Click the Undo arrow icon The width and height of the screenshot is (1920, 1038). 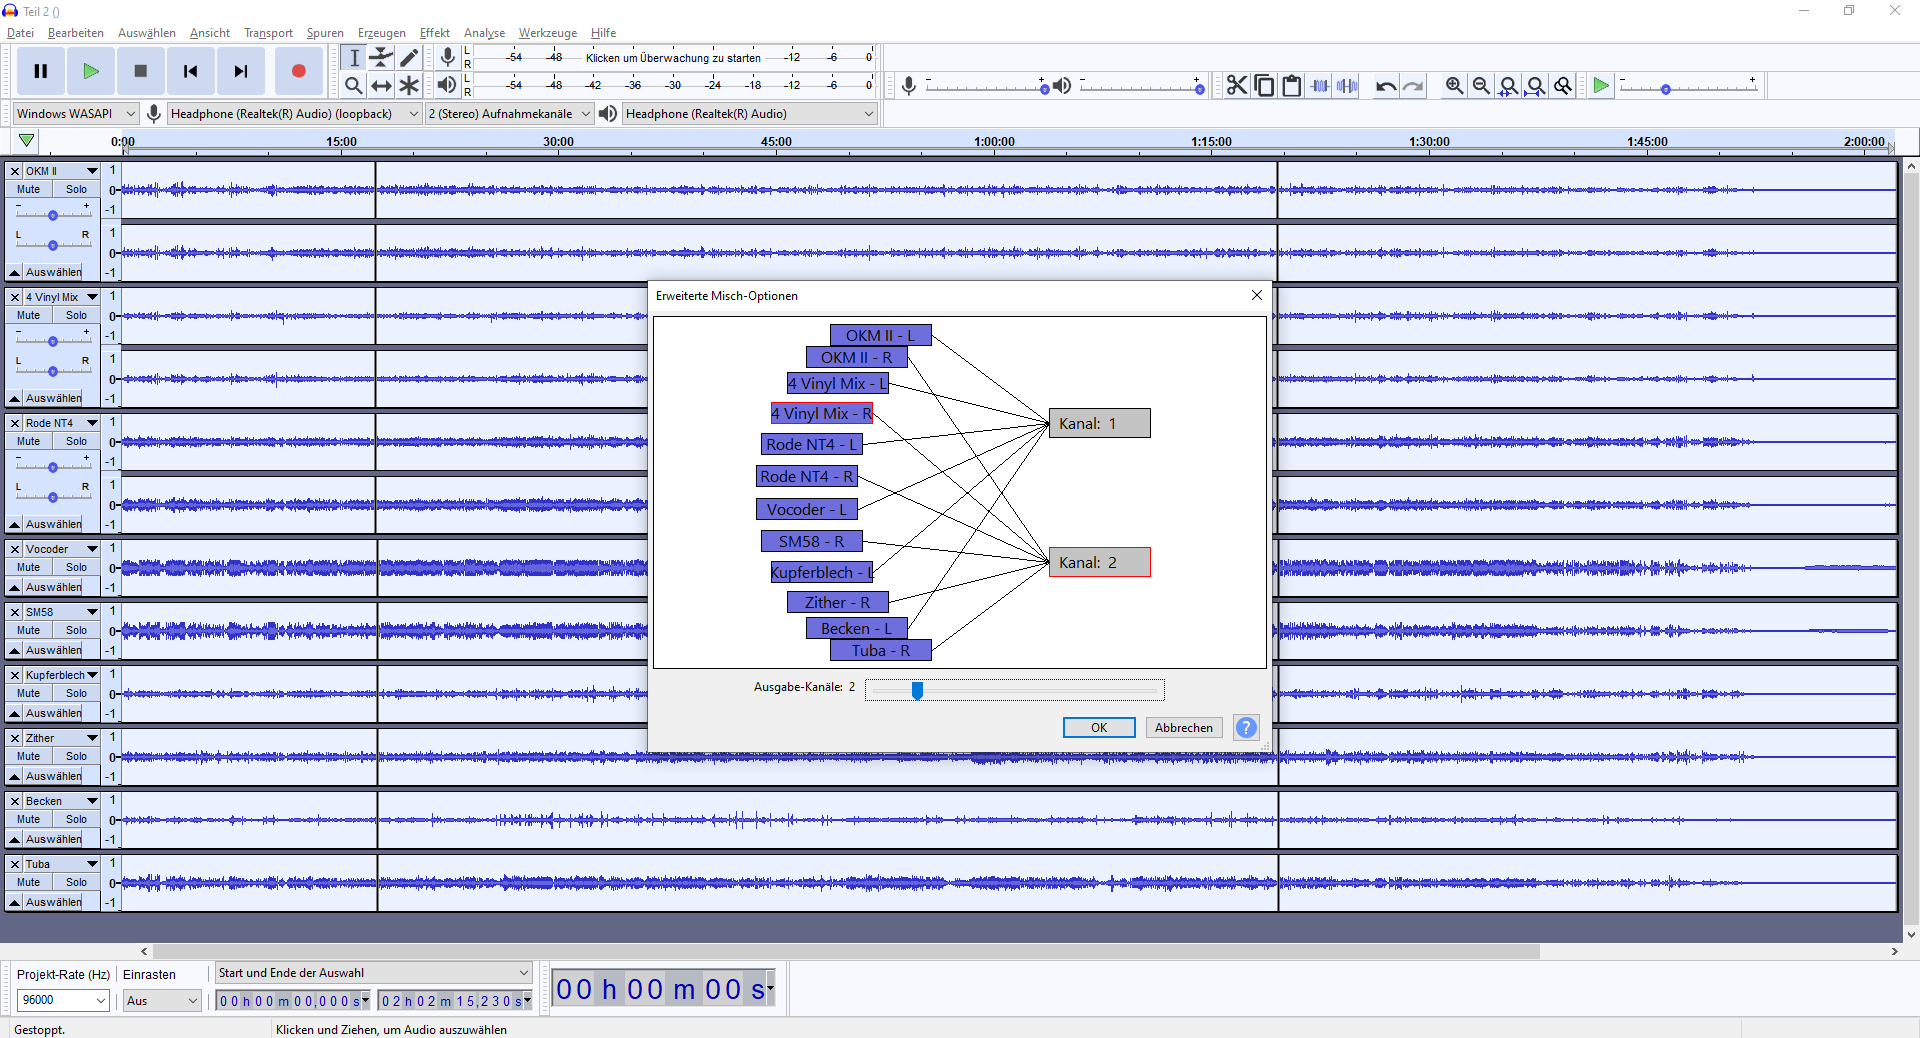pyautogui.click(x=1385, y=86)
